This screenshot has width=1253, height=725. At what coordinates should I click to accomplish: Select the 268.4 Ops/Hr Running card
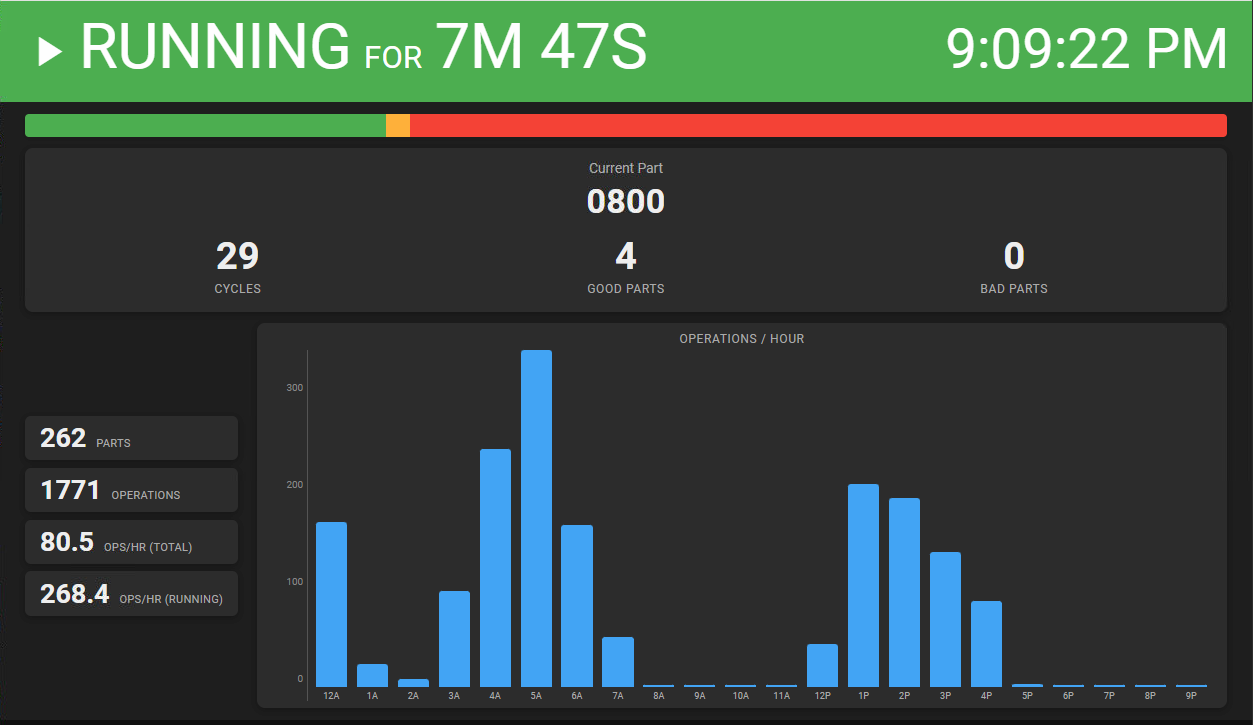(131, 594)
